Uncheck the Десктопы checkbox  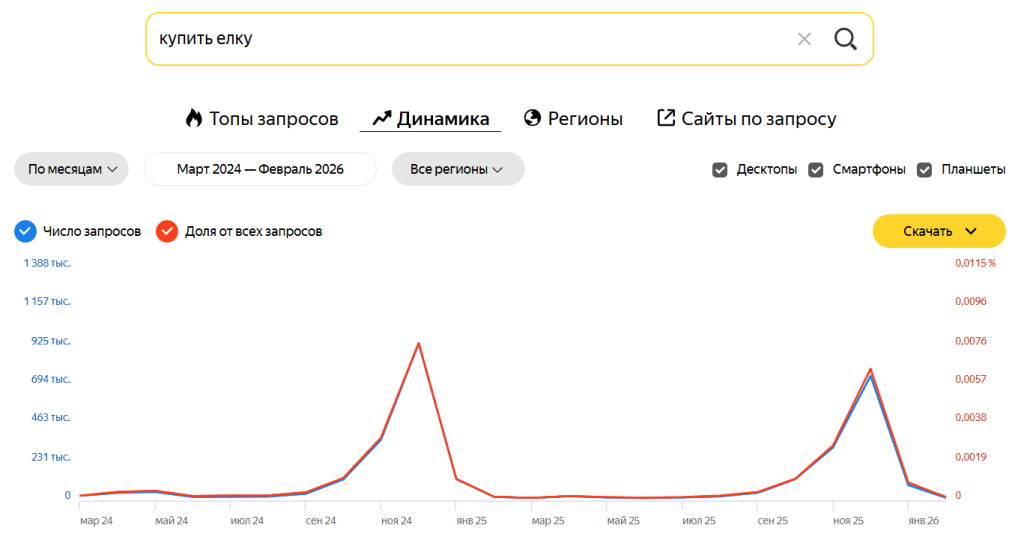coord(720,169)
